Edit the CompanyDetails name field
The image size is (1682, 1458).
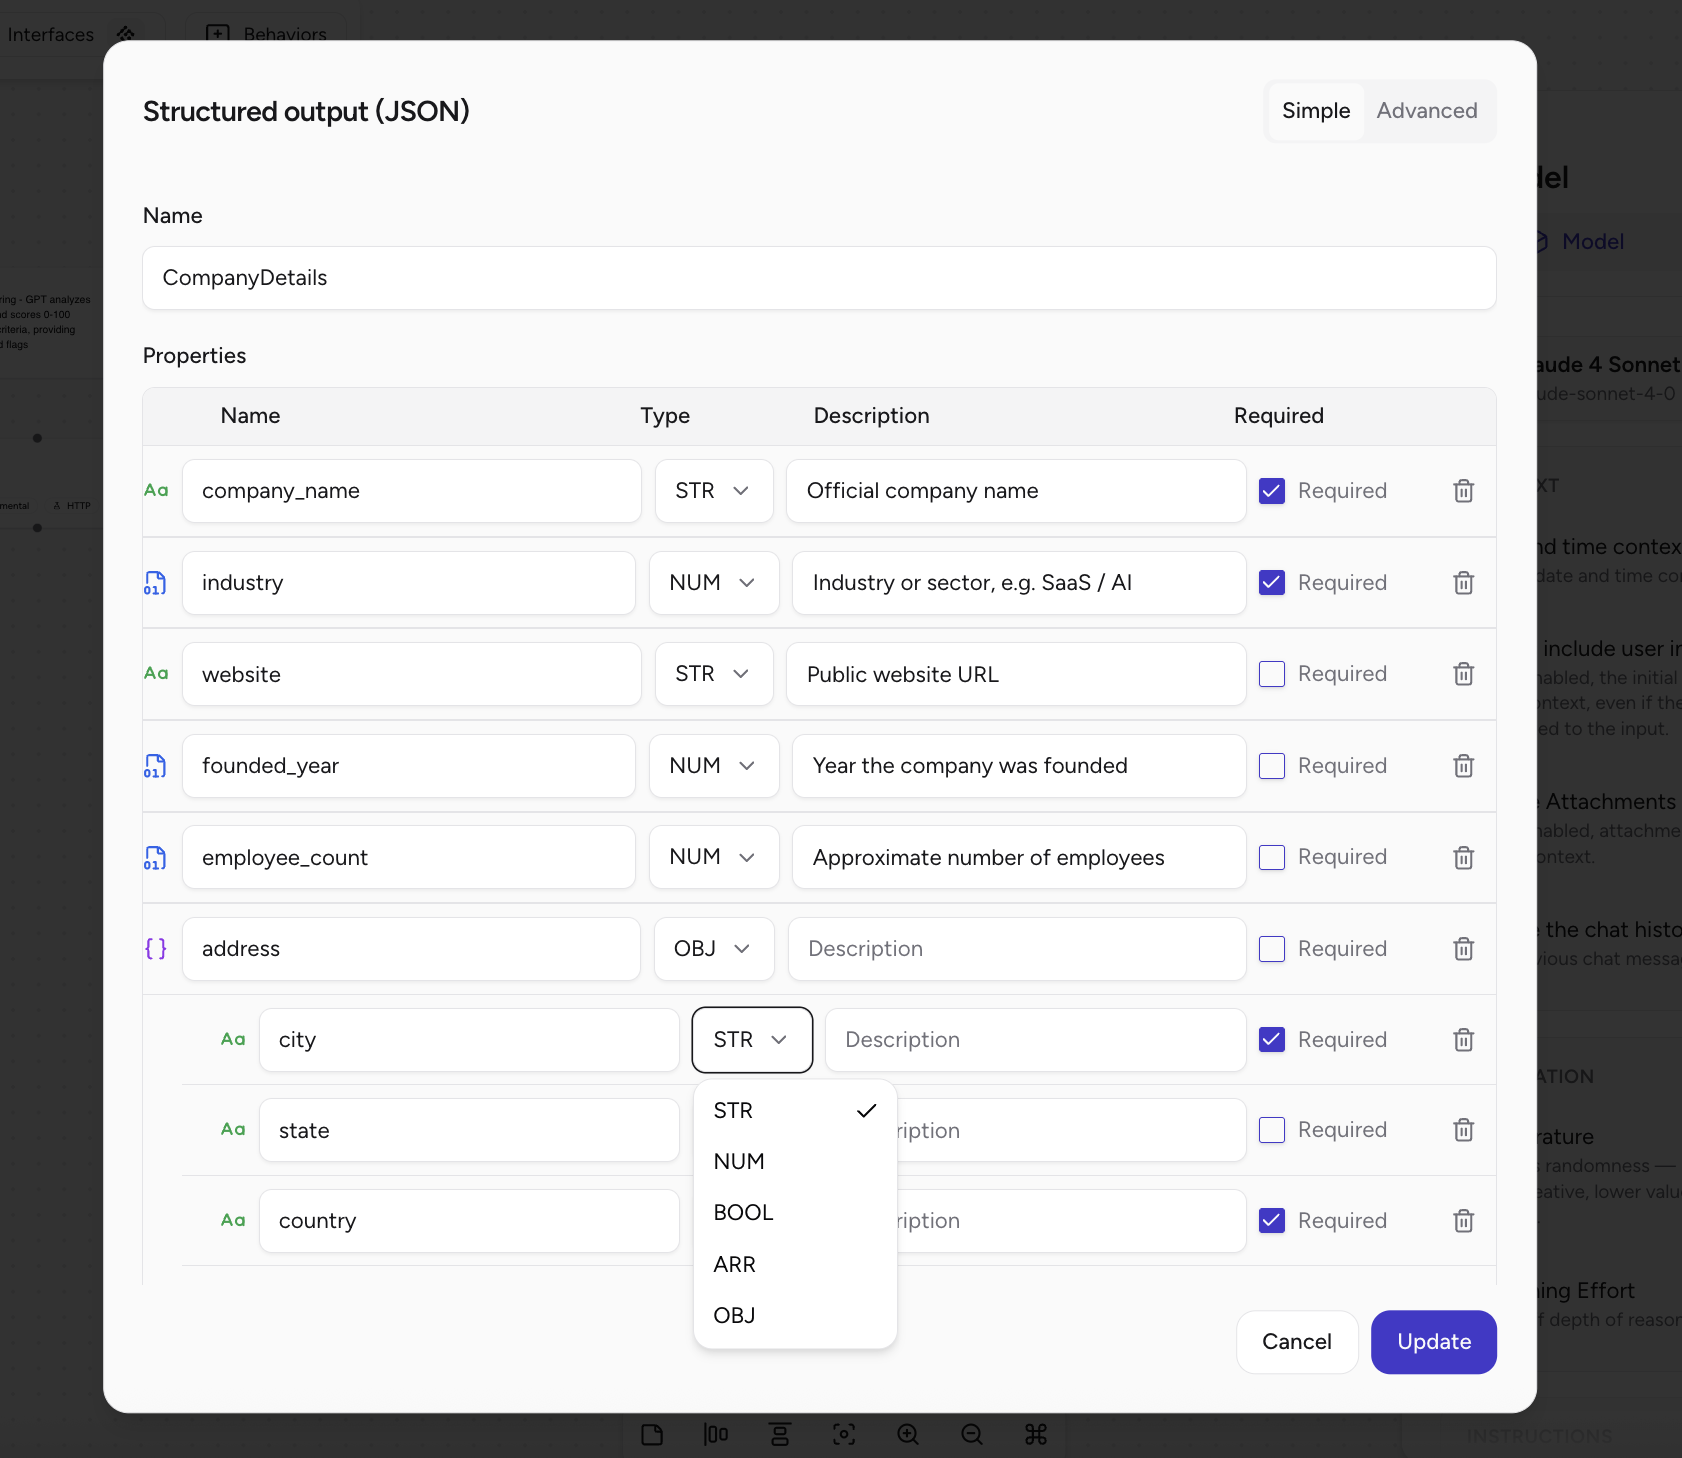[x=820, y=278]
